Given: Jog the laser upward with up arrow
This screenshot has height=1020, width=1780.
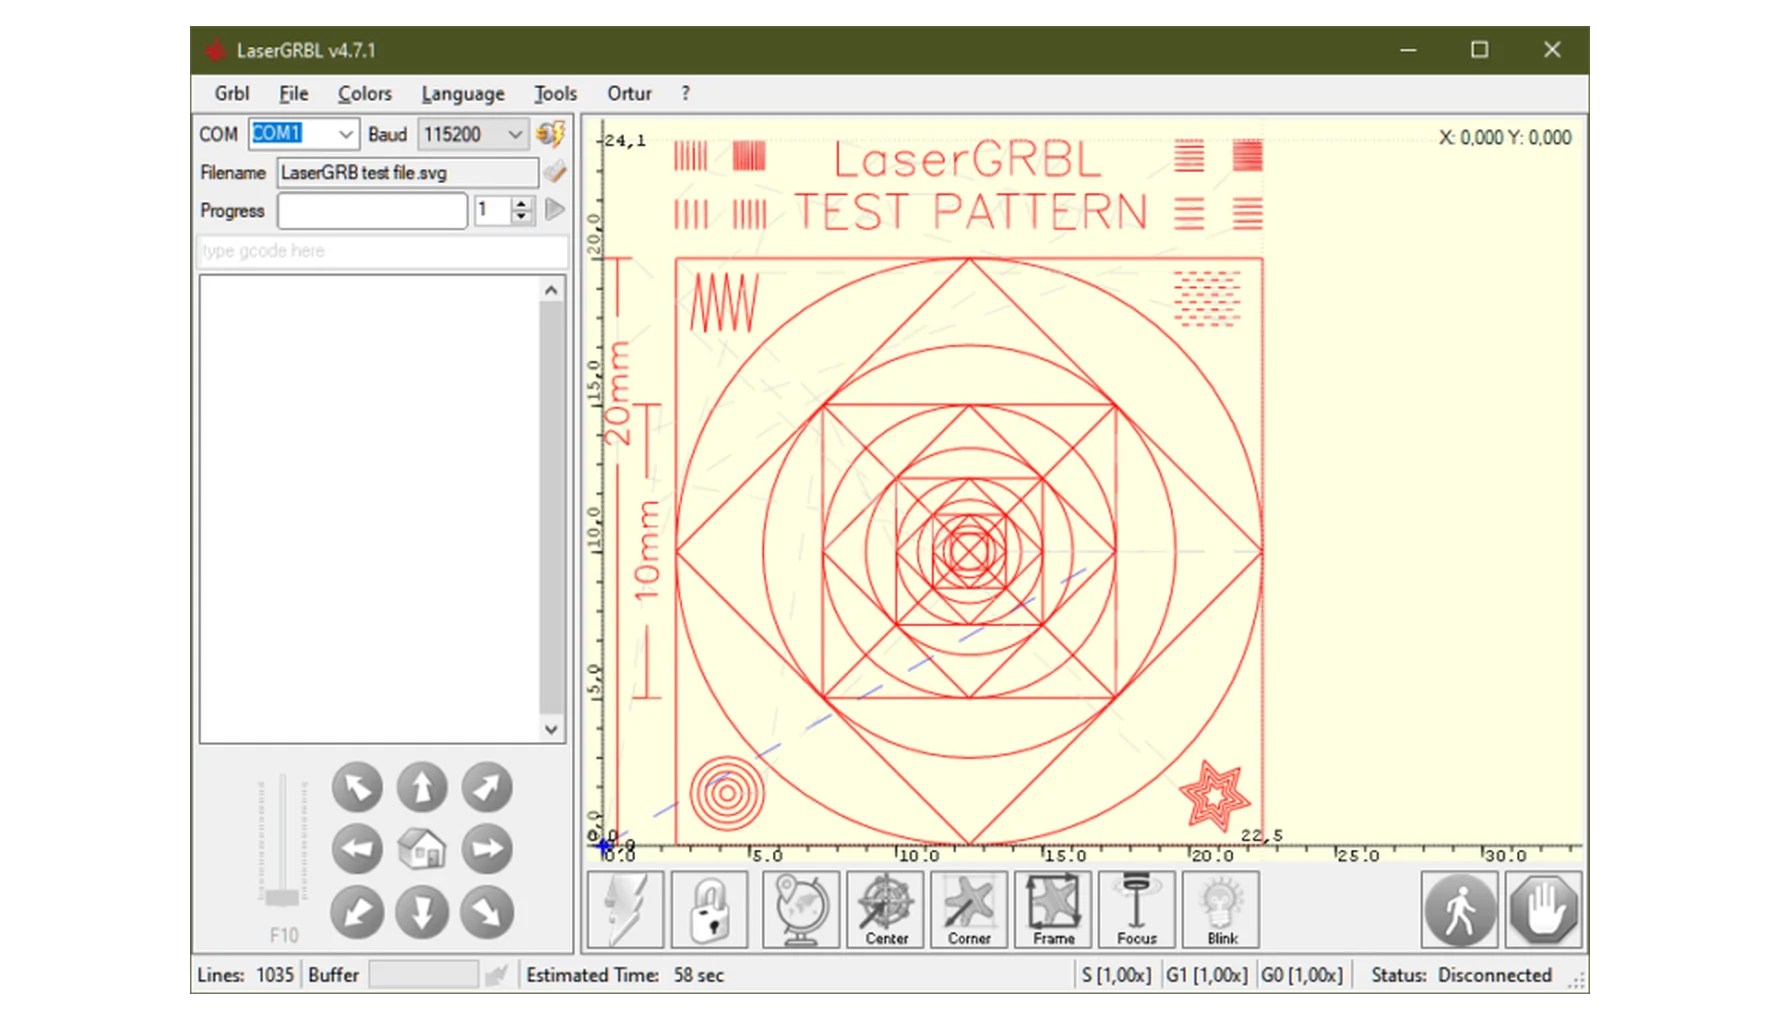Looking at the screenshot, I should pos(422,788).
